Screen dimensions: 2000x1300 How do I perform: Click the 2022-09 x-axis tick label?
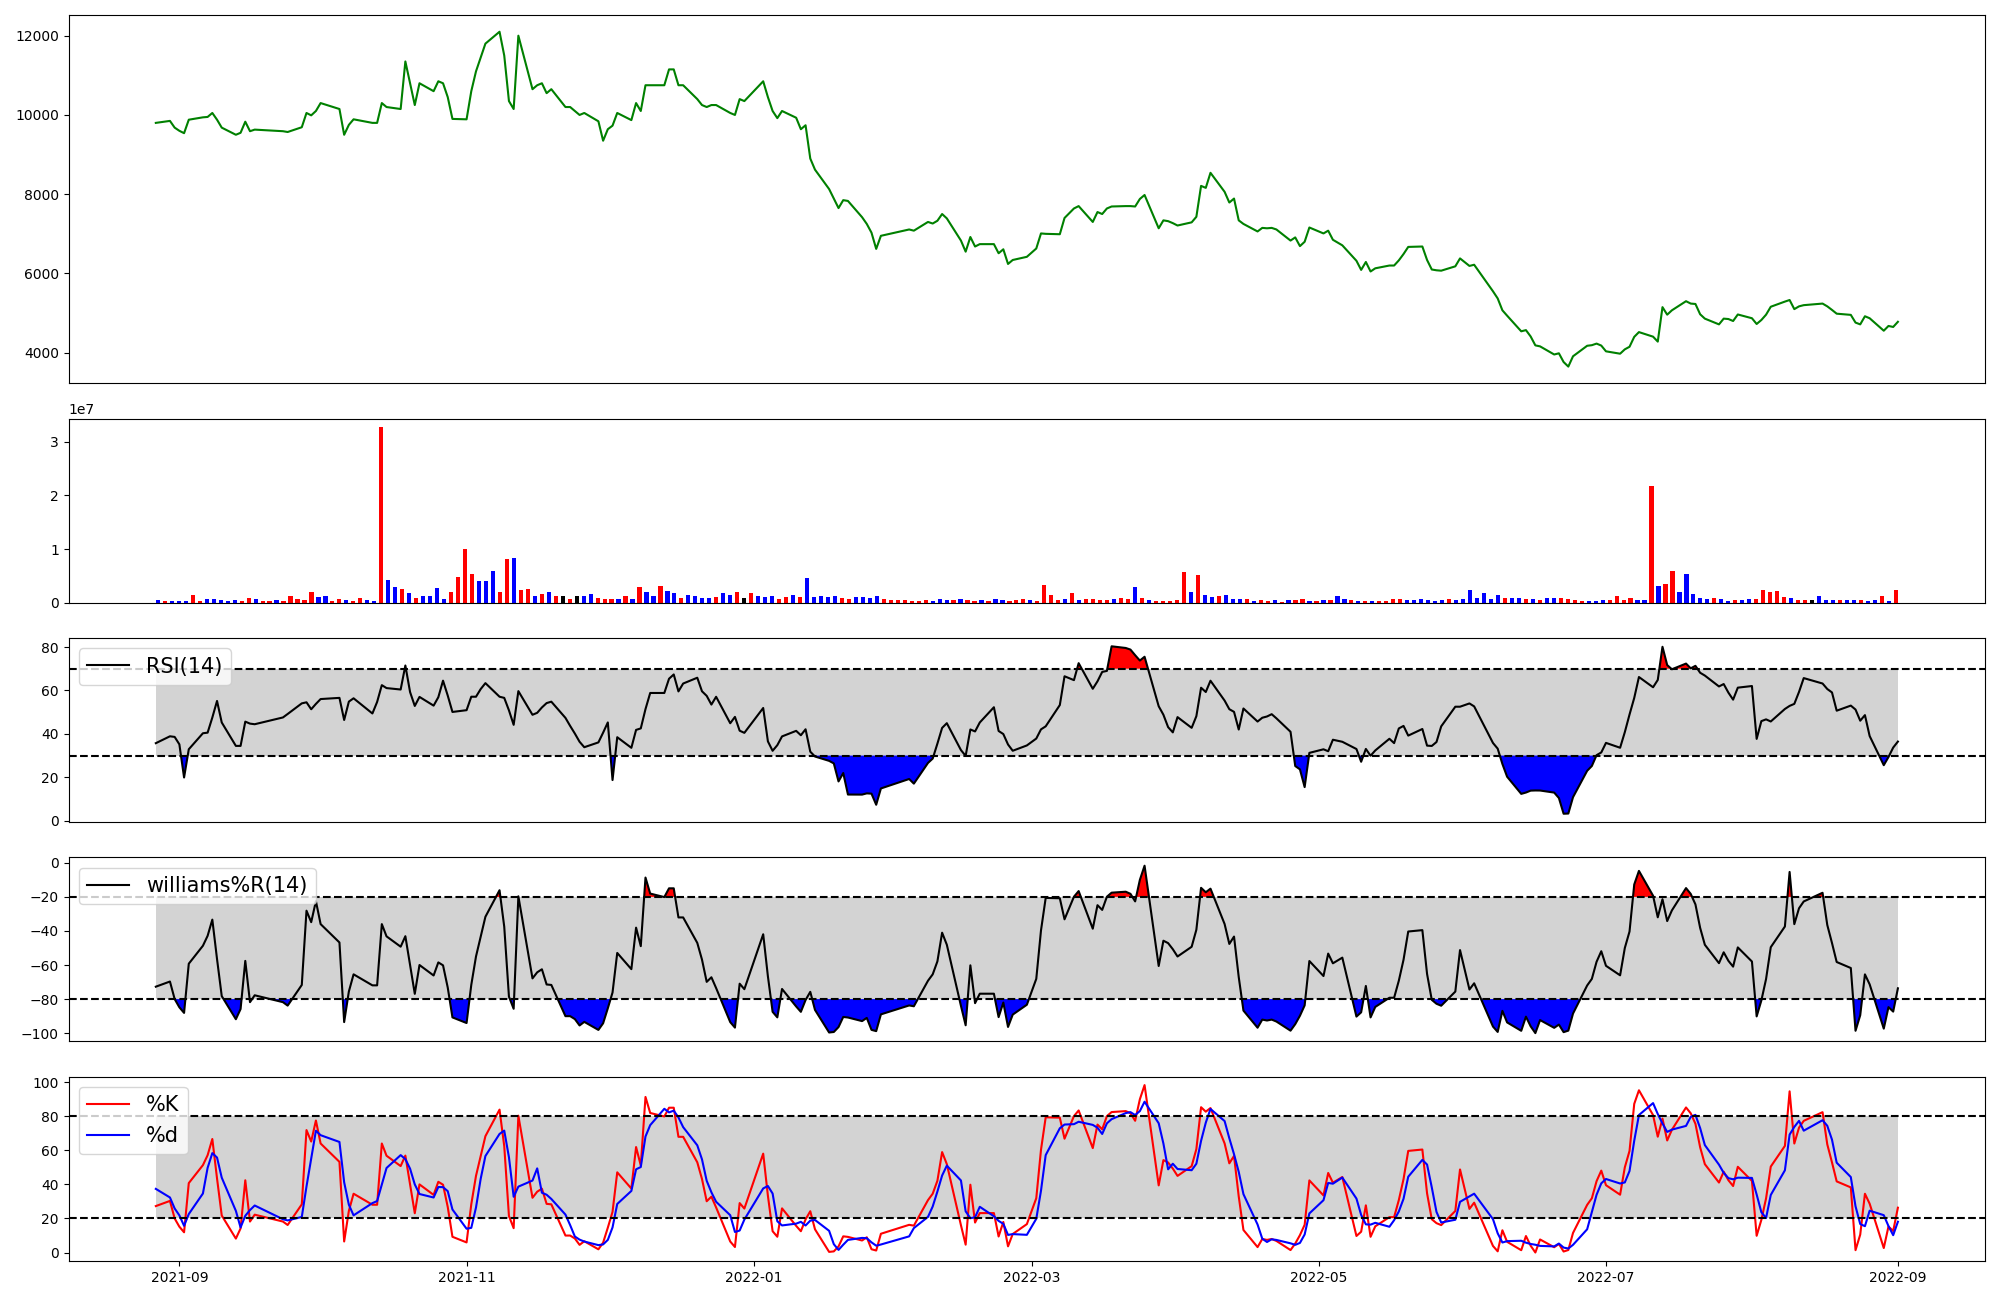coord(1897,1277)
